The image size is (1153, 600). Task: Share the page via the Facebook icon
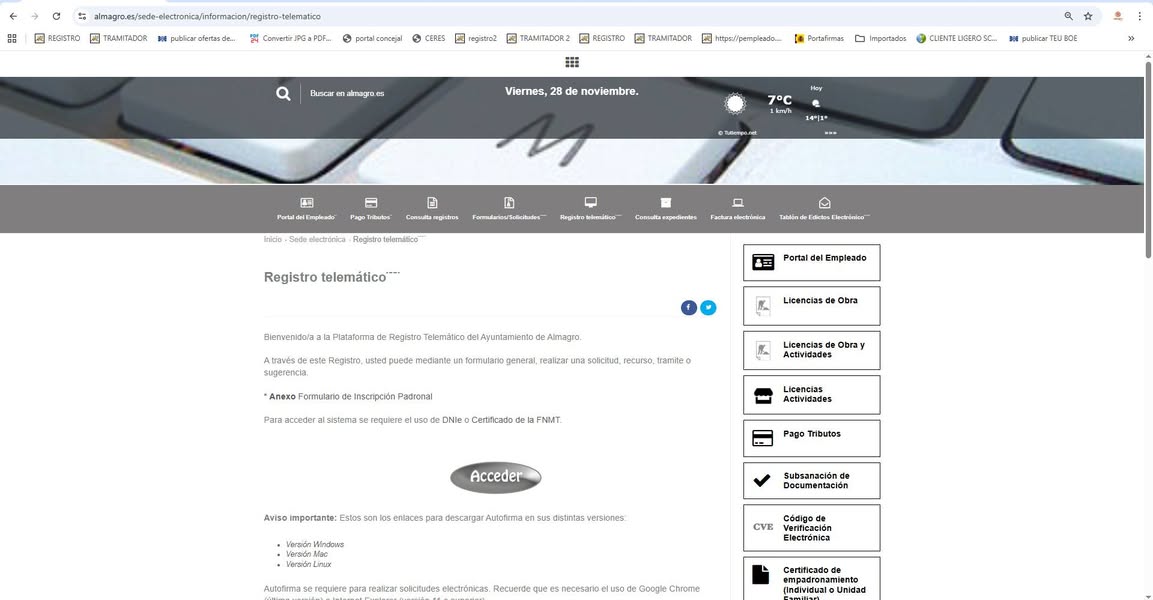[688, 307]
